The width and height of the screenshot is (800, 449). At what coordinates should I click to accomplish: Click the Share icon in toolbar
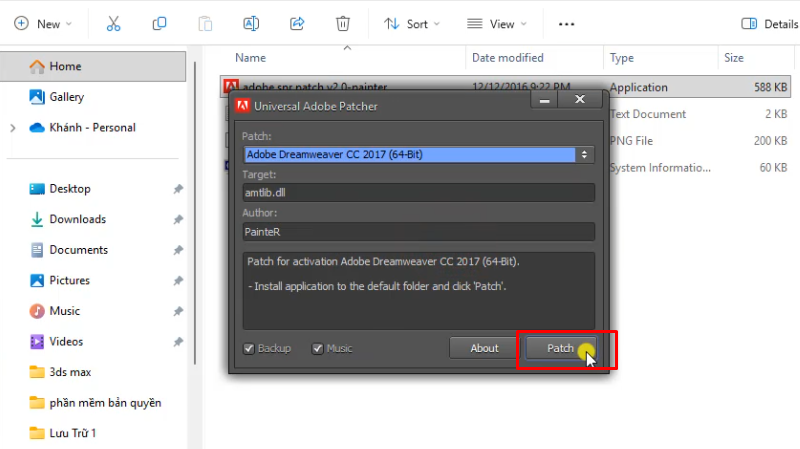pos(297,24)
